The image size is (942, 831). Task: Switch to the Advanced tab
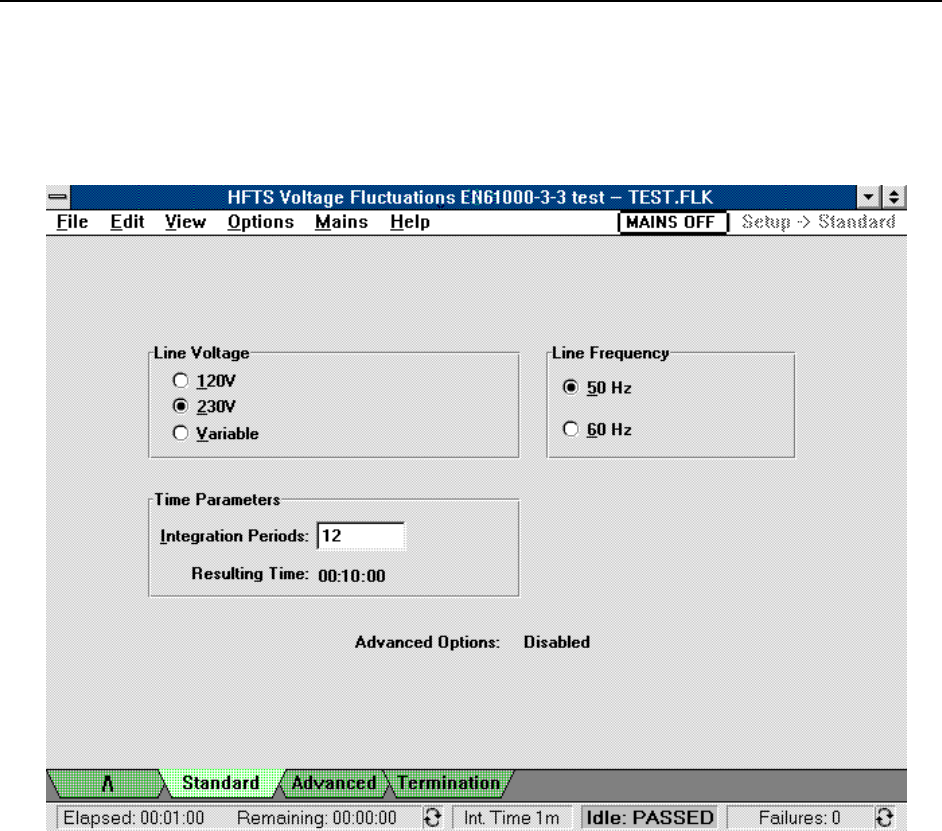click(x=333, y=783)
